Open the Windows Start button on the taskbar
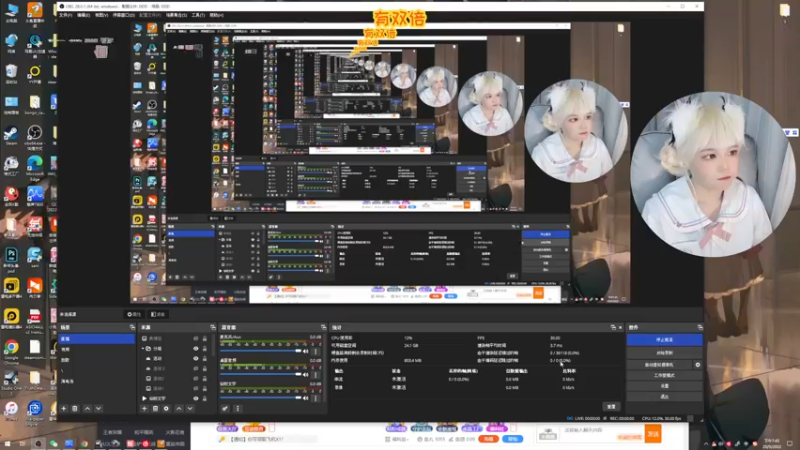Viewport: 800px width, 450px height. point(7,443)
